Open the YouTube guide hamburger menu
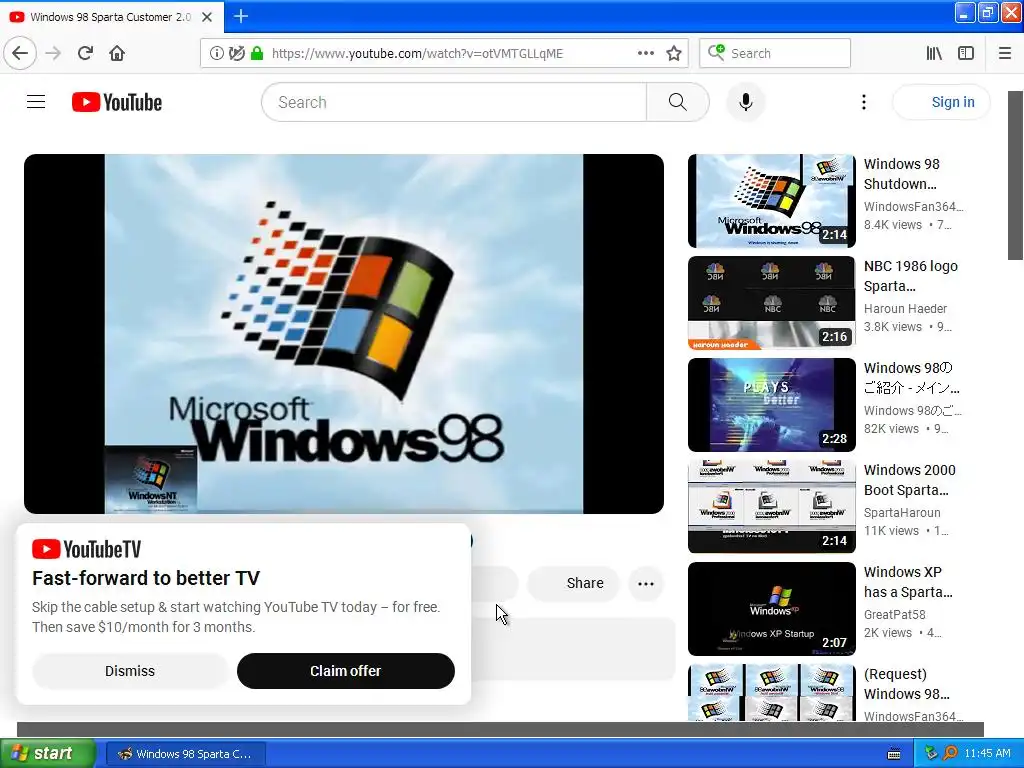Image resolution: width=1024 pixels, height=768 pixels. pos(36,102)
